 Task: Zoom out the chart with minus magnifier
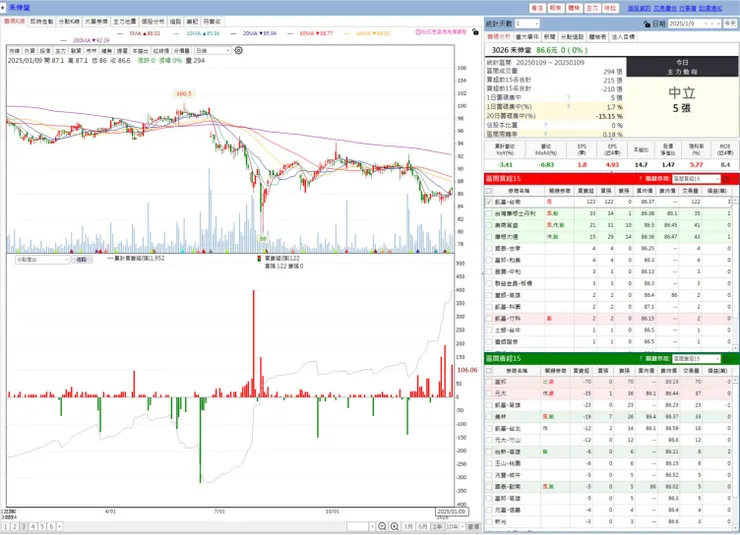(382, 527)
